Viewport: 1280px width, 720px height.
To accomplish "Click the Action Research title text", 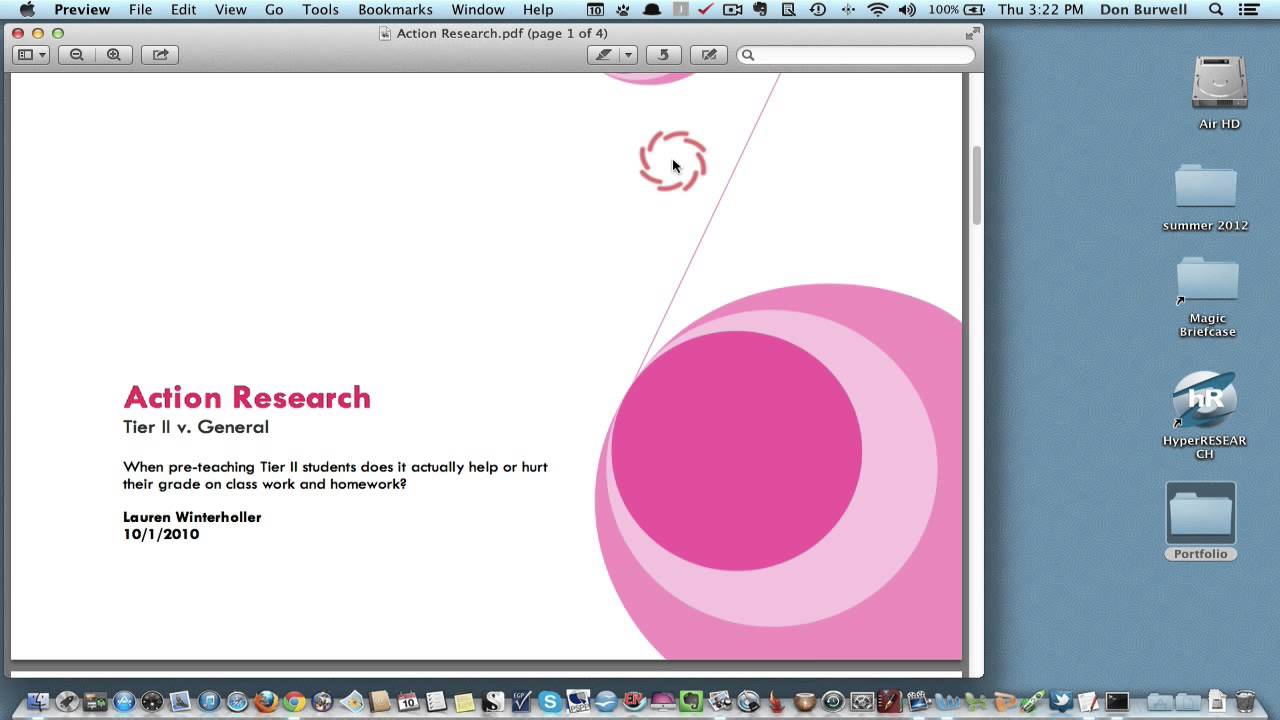I will coord(247,397).
